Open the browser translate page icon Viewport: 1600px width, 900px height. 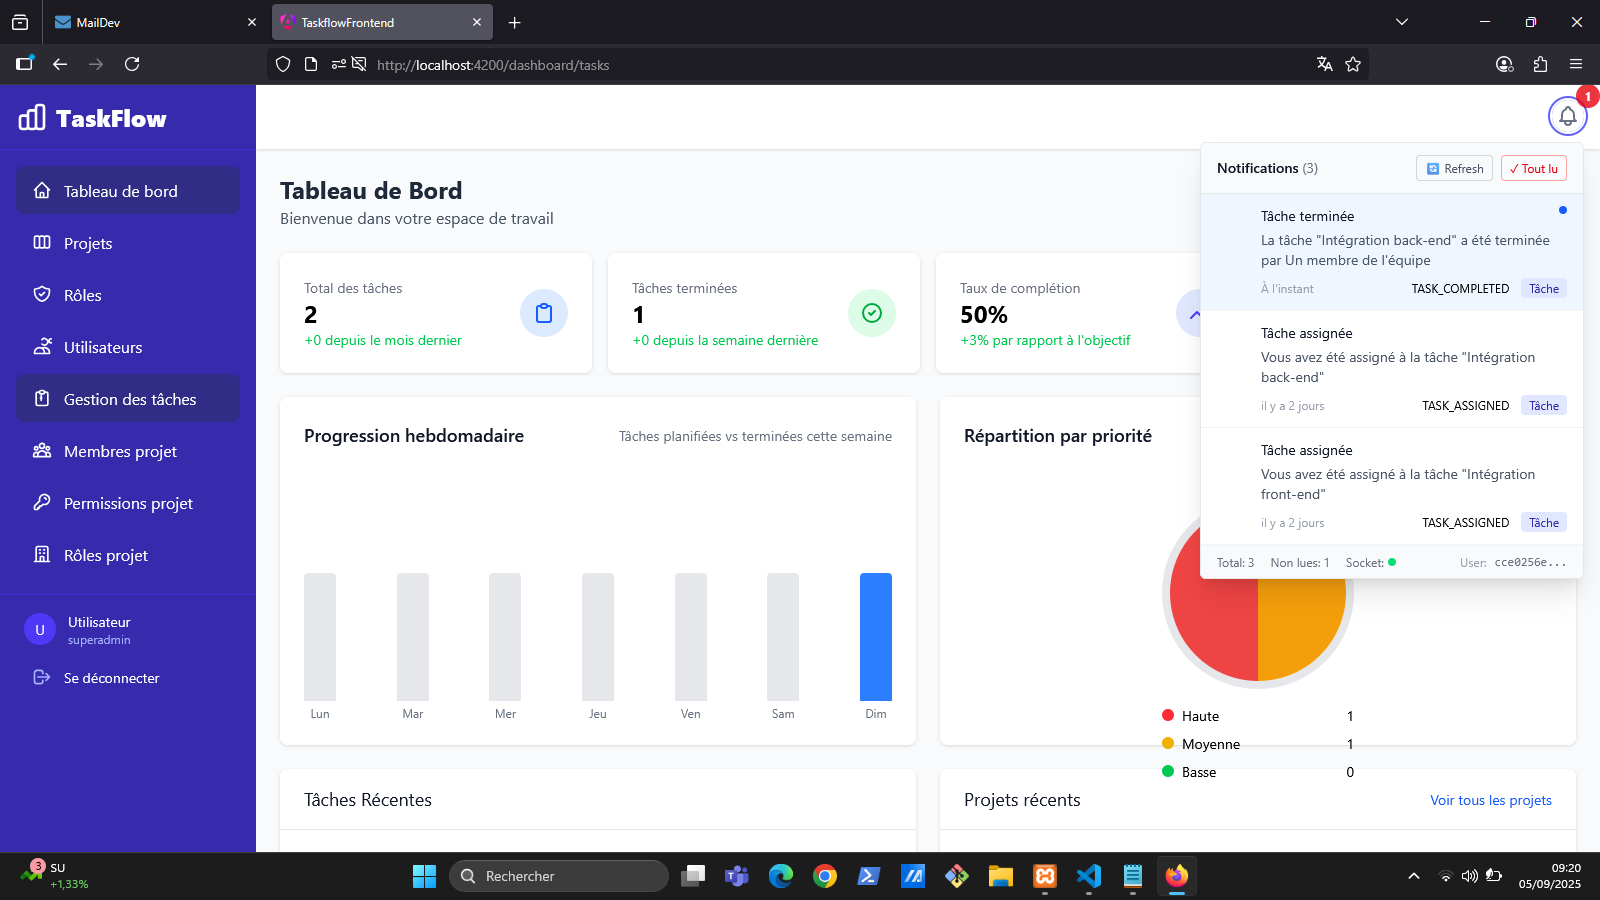(x=1325, y=64)
